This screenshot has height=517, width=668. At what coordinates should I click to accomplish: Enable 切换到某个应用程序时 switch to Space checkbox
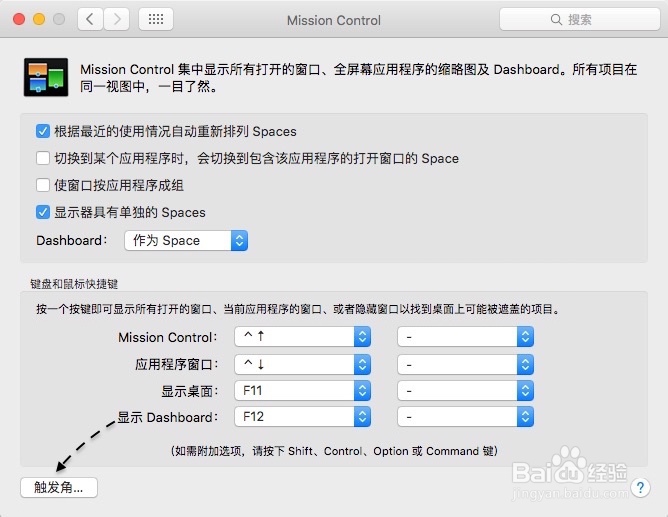point(43,158)
